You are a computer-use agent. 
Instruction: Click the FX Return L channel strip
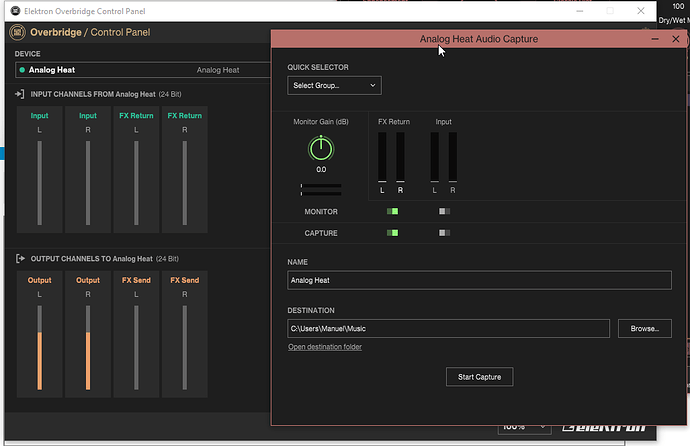136,169
